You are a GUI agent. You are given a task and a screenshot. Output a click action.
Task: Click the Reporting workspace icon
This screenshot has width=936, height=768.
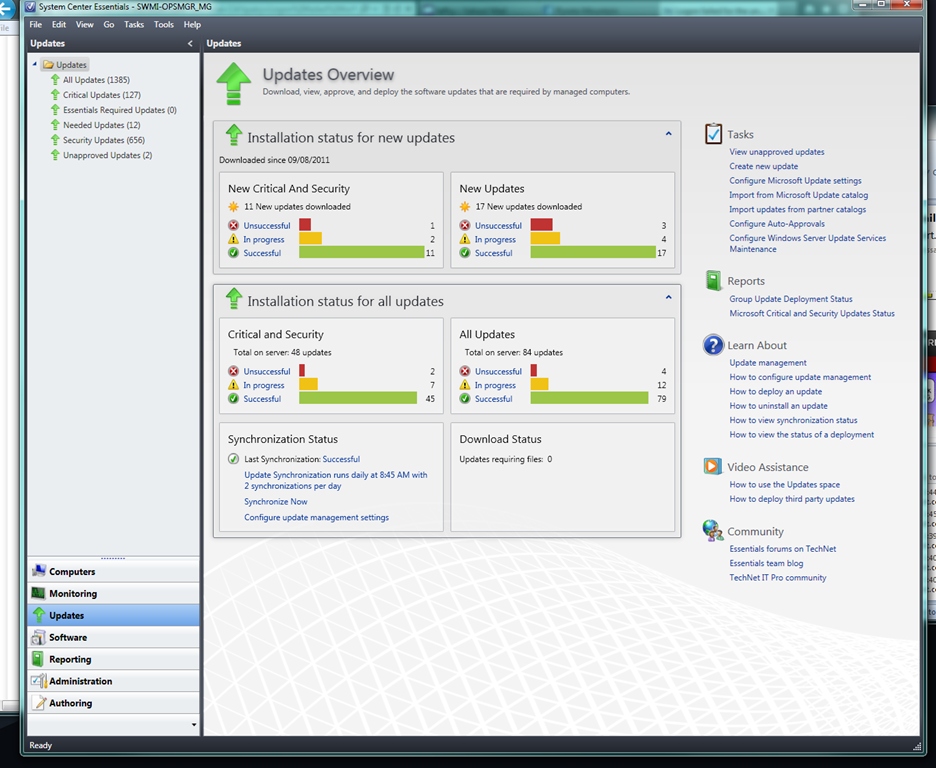point(39,659)
